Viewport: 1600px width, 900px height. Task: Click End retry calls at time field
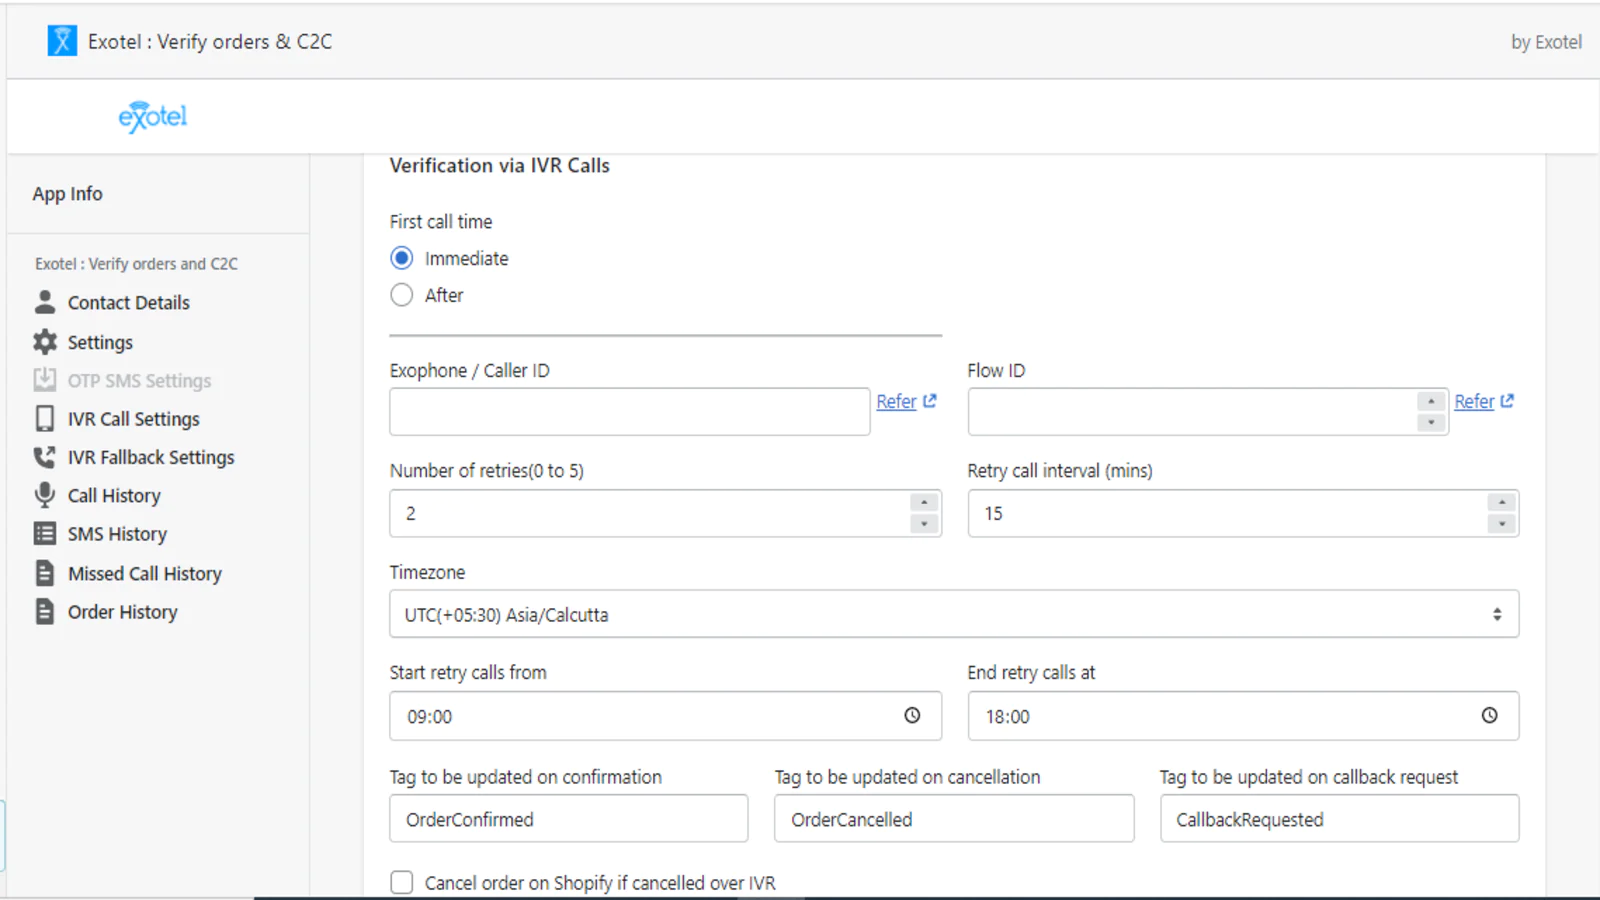[1243, 716]
